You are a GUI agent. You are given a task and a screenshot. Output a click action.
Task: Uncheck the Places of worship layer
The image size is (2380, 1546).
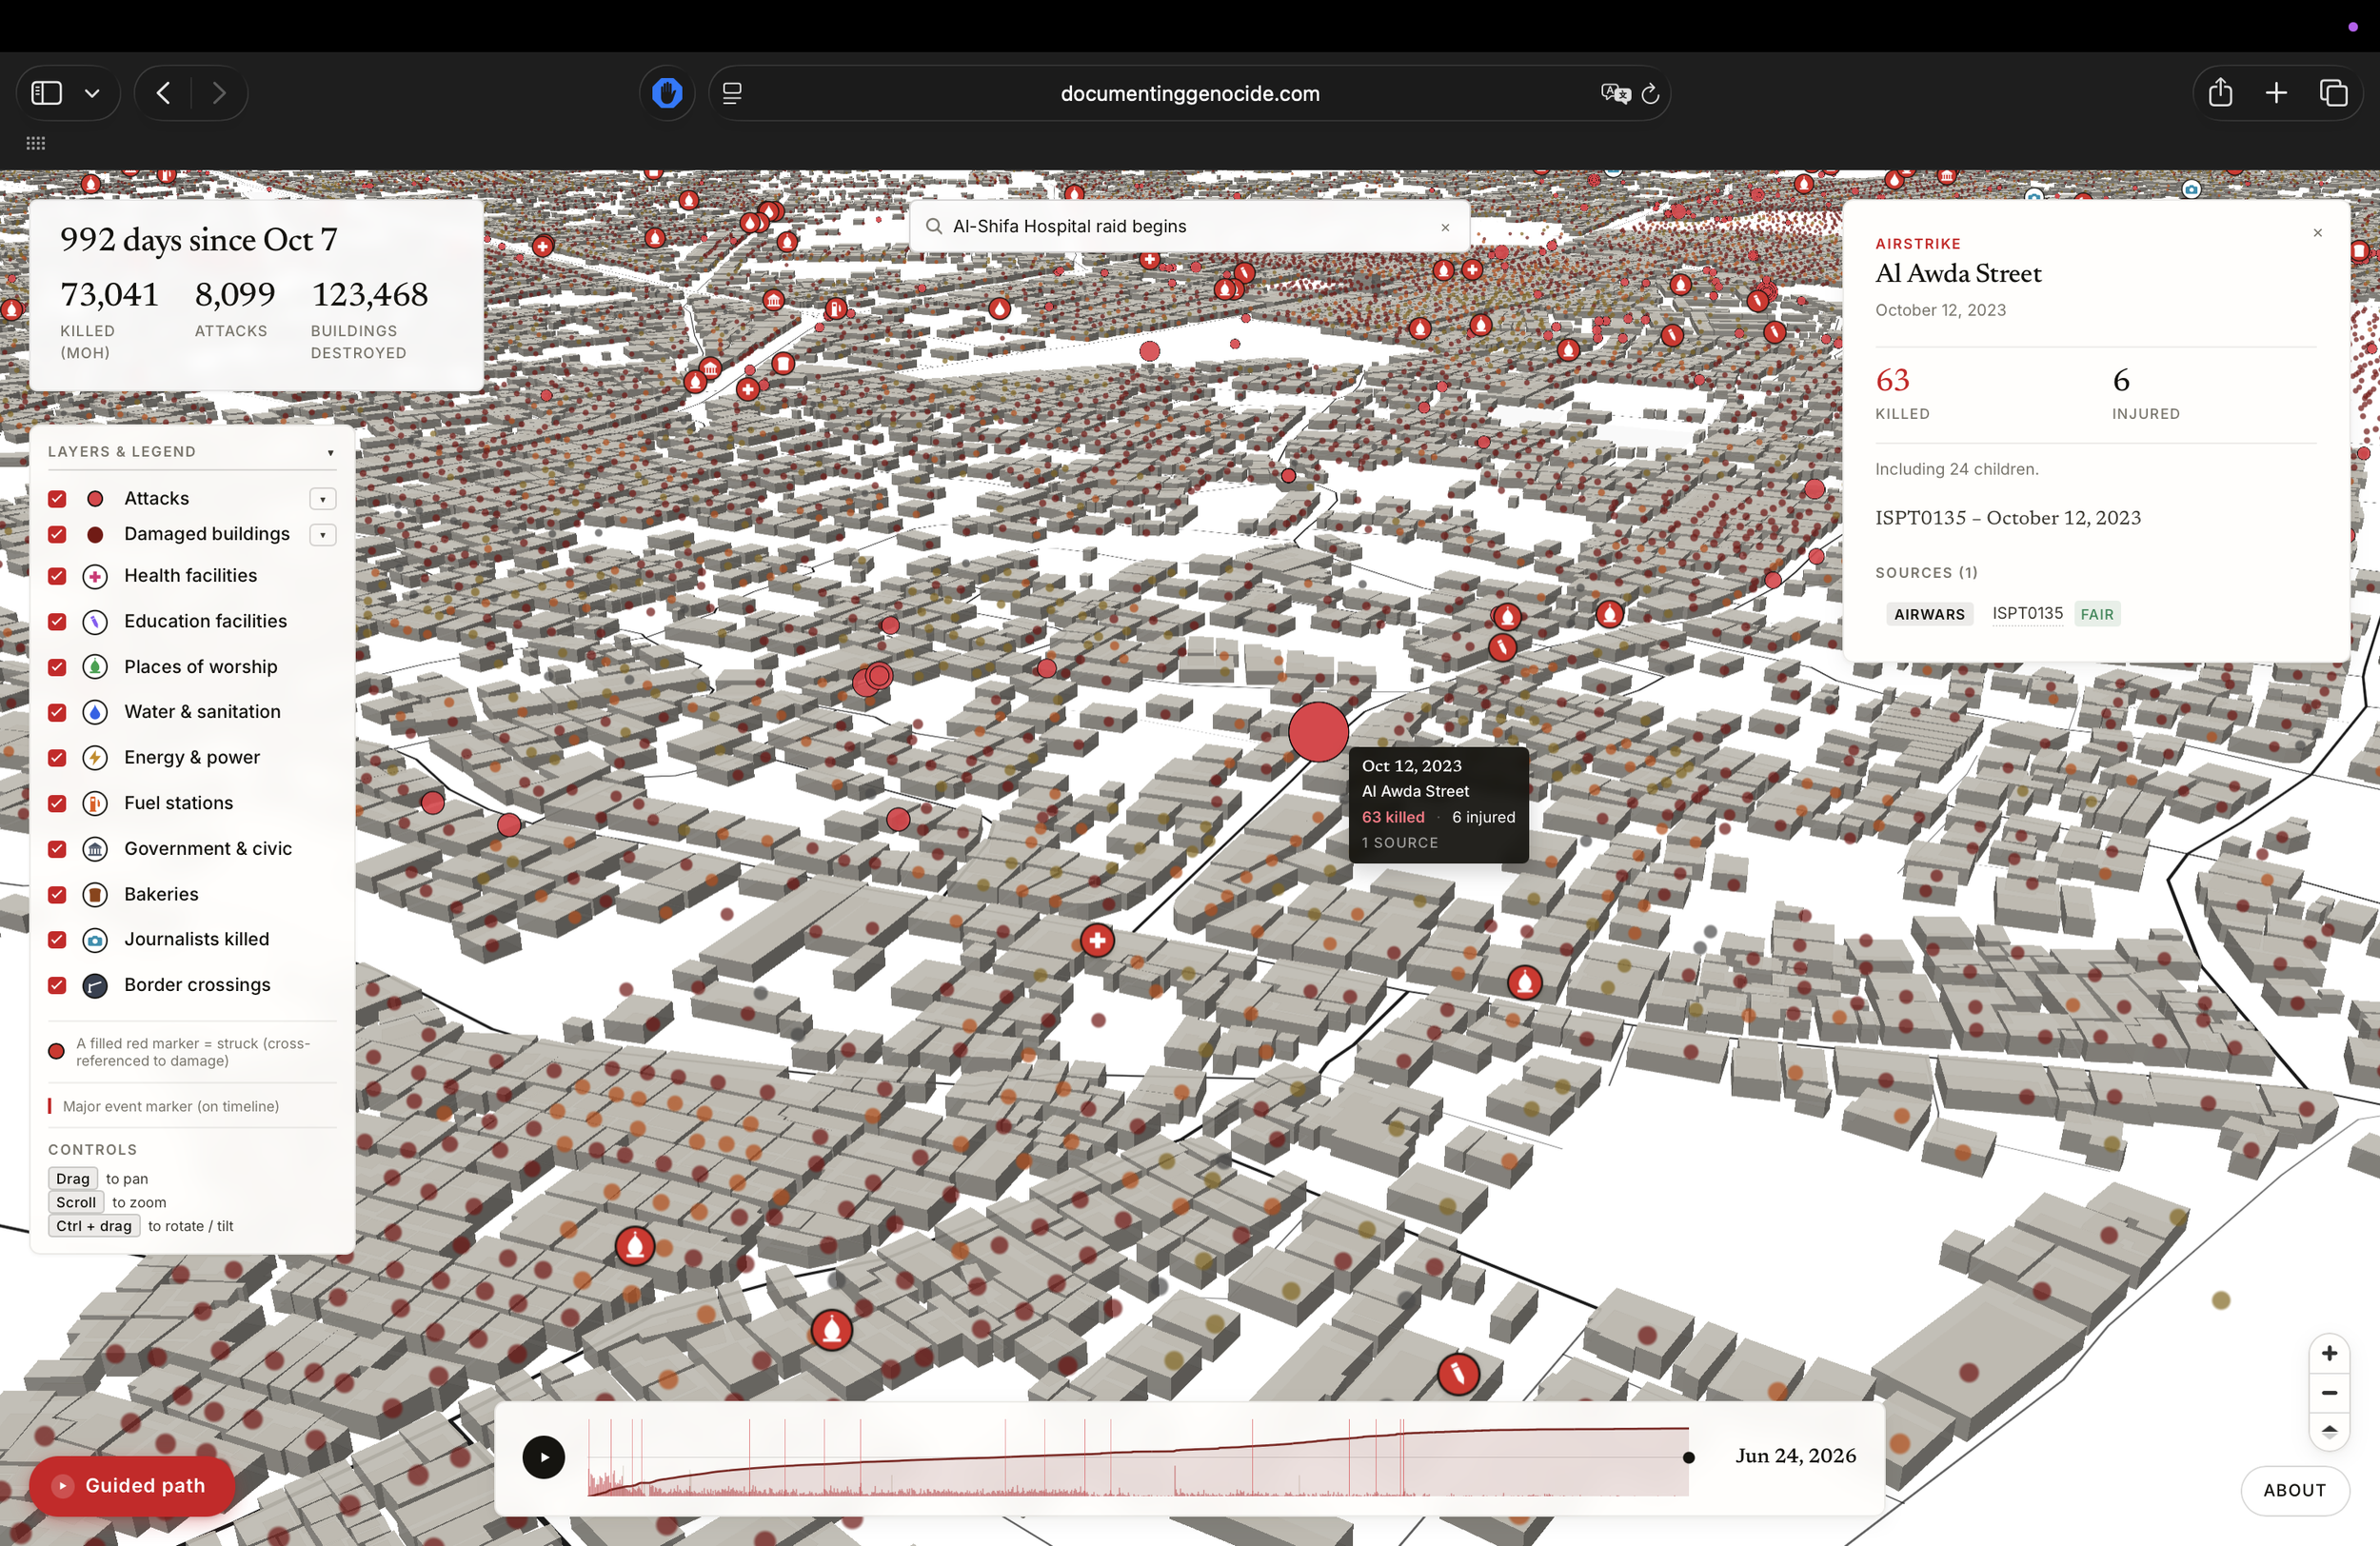pos(57,667)
